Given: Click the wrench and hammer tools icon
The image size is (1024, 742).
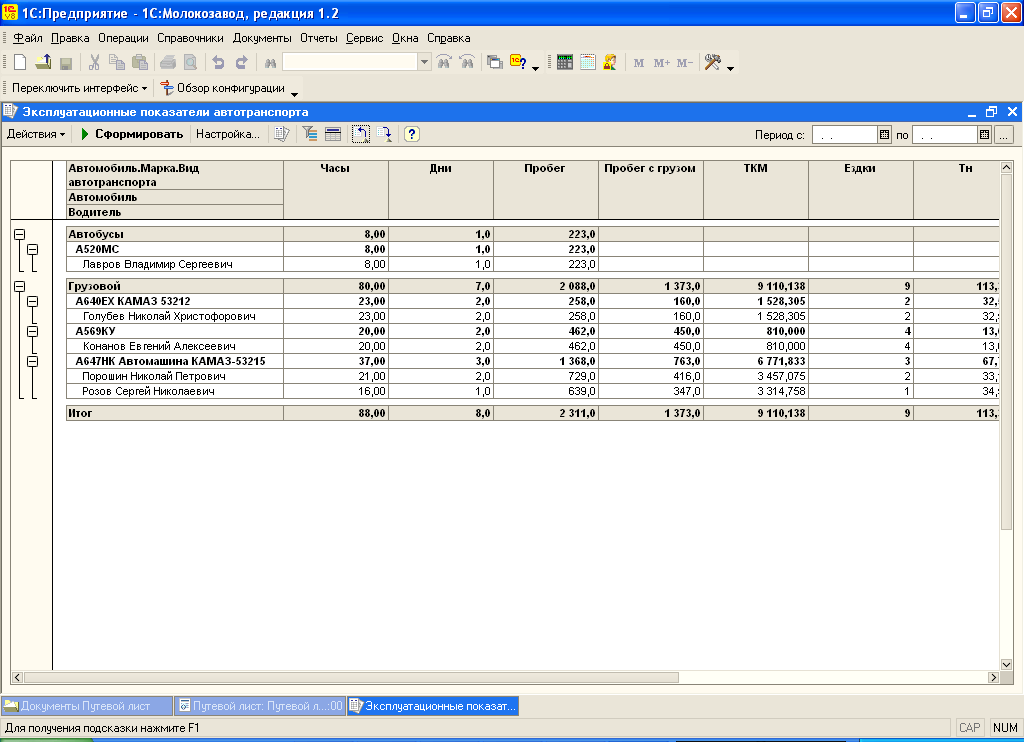Looking at the screenshot, I should (x=713, y=62).
